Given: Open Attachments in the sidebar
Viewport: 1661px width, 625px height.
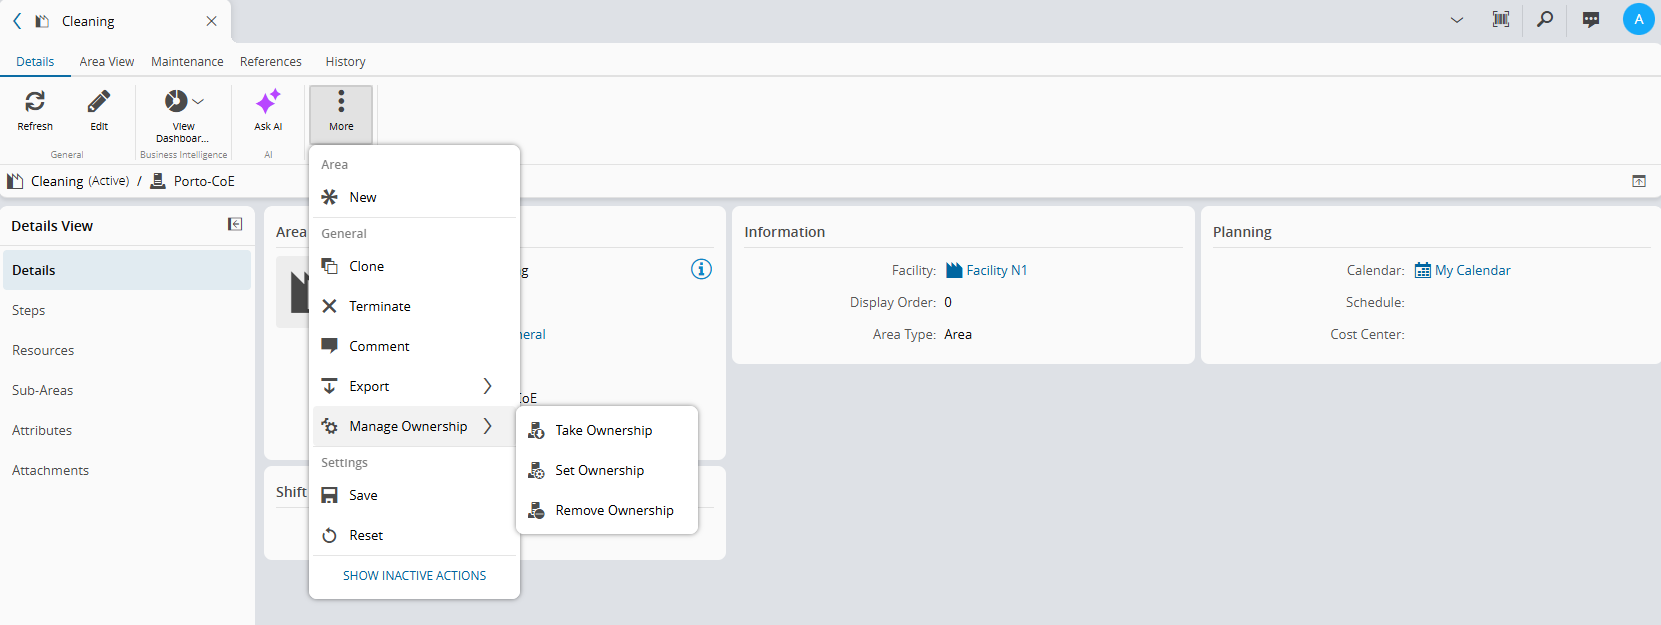Looking at the screenshot, I should (127, 470).
